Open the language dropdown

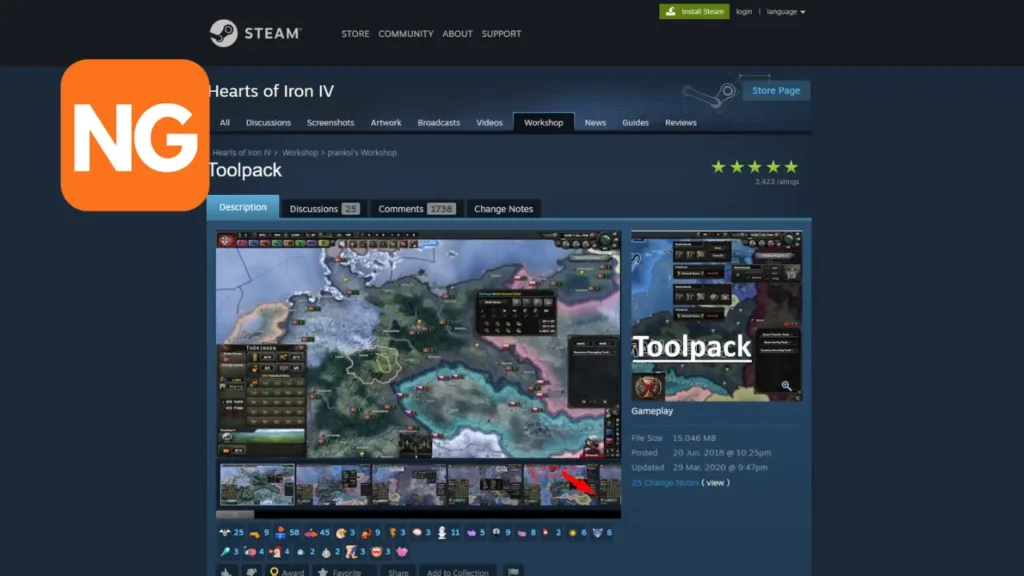786,12
